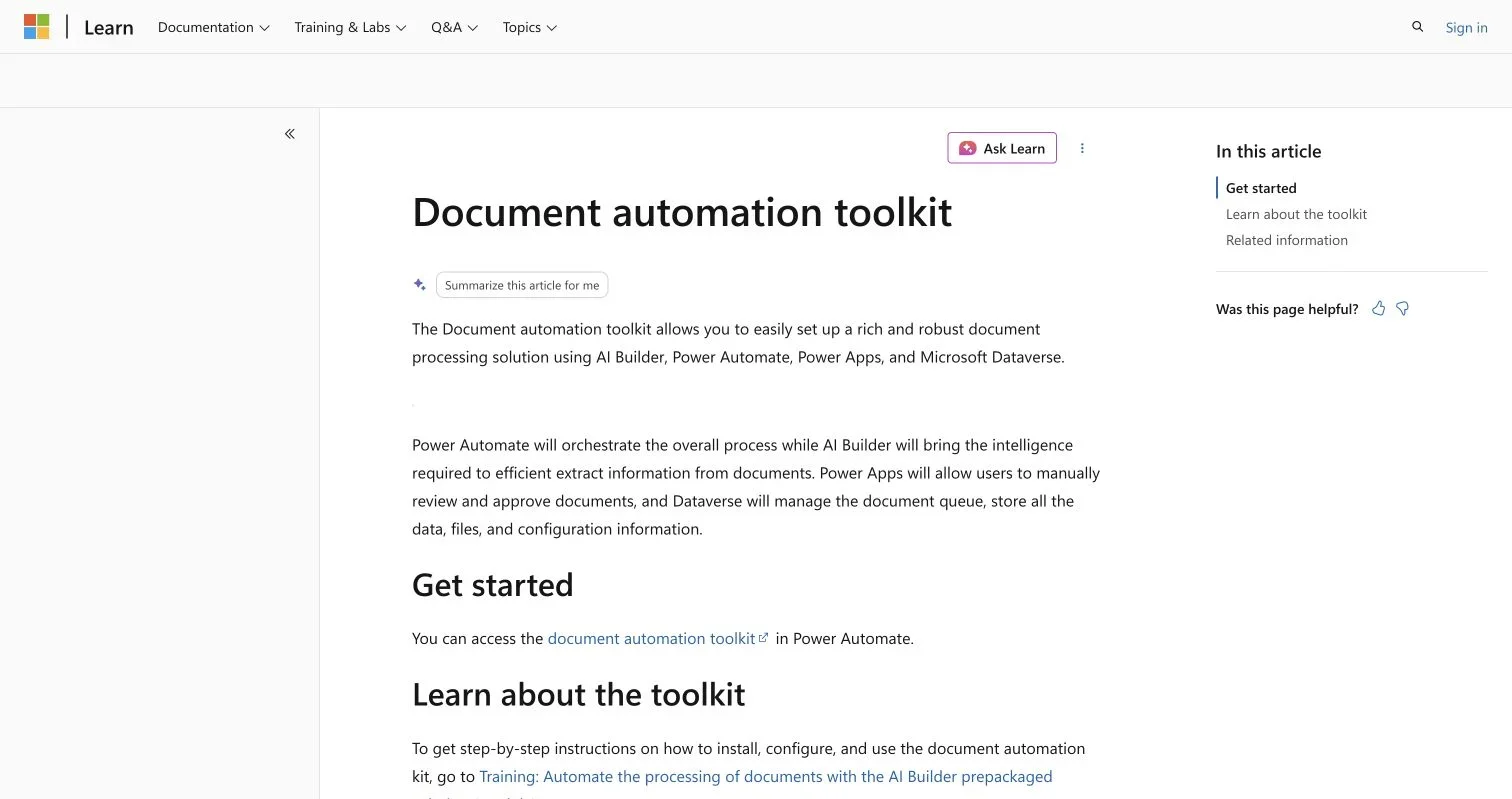The height and width of the screenshot is (799, 1512).
Task: Go to the Learn home link
Action: coord(109,27)
